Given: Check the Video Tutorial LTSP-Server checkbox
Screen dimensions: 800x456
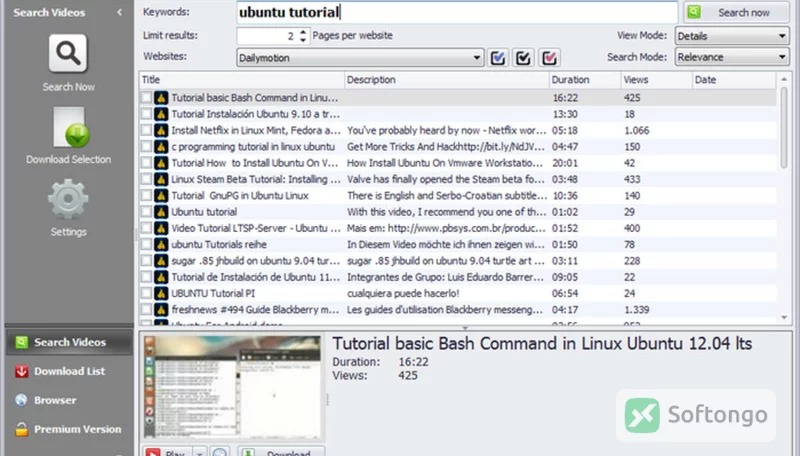Looking at the screenshot, I should tap(146, 228).
